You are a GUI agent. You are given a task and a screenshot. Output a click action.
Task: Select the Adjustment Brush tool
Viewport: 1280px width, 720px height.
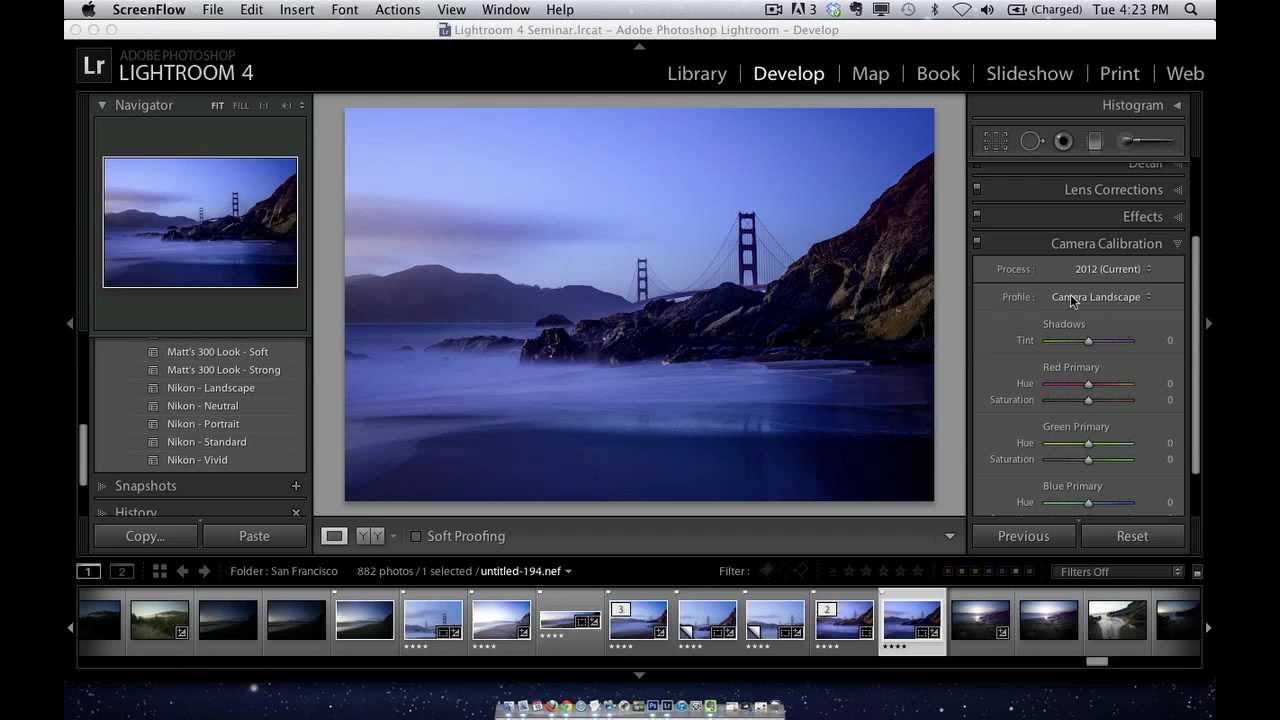click(1146, 141)
